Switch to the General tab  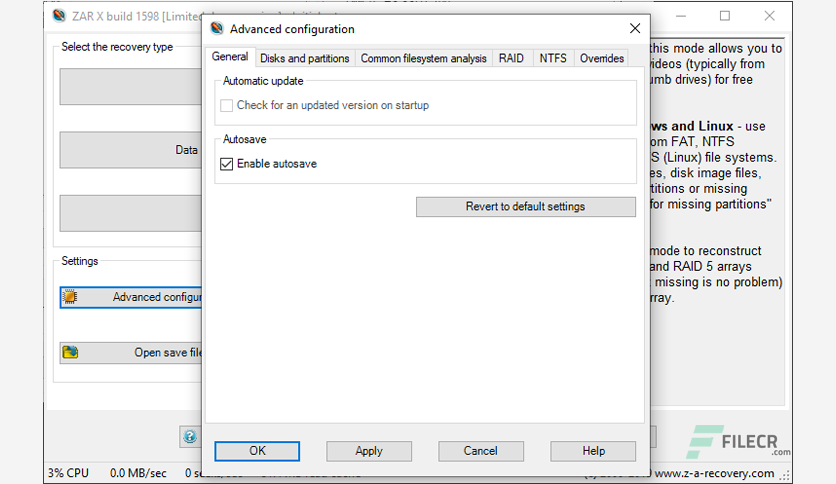point(230,57)
